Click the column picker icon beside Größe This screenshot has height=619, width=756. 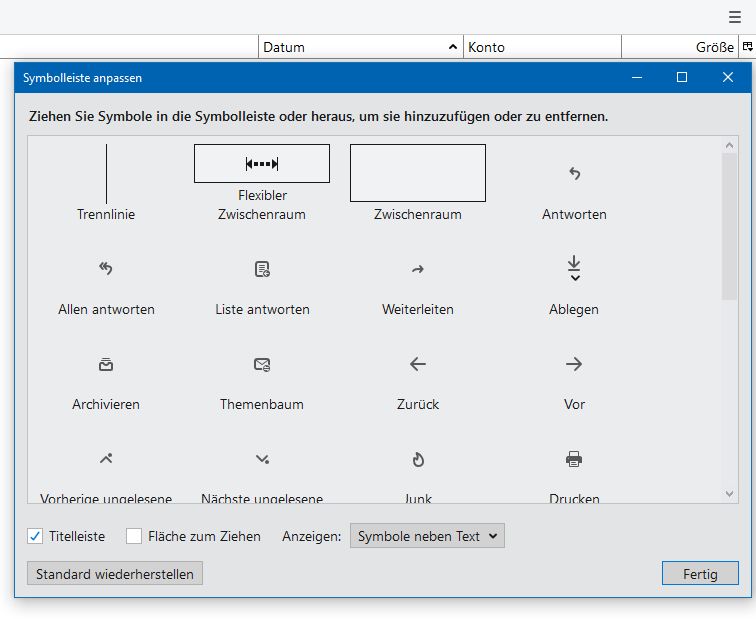point(747,47)
